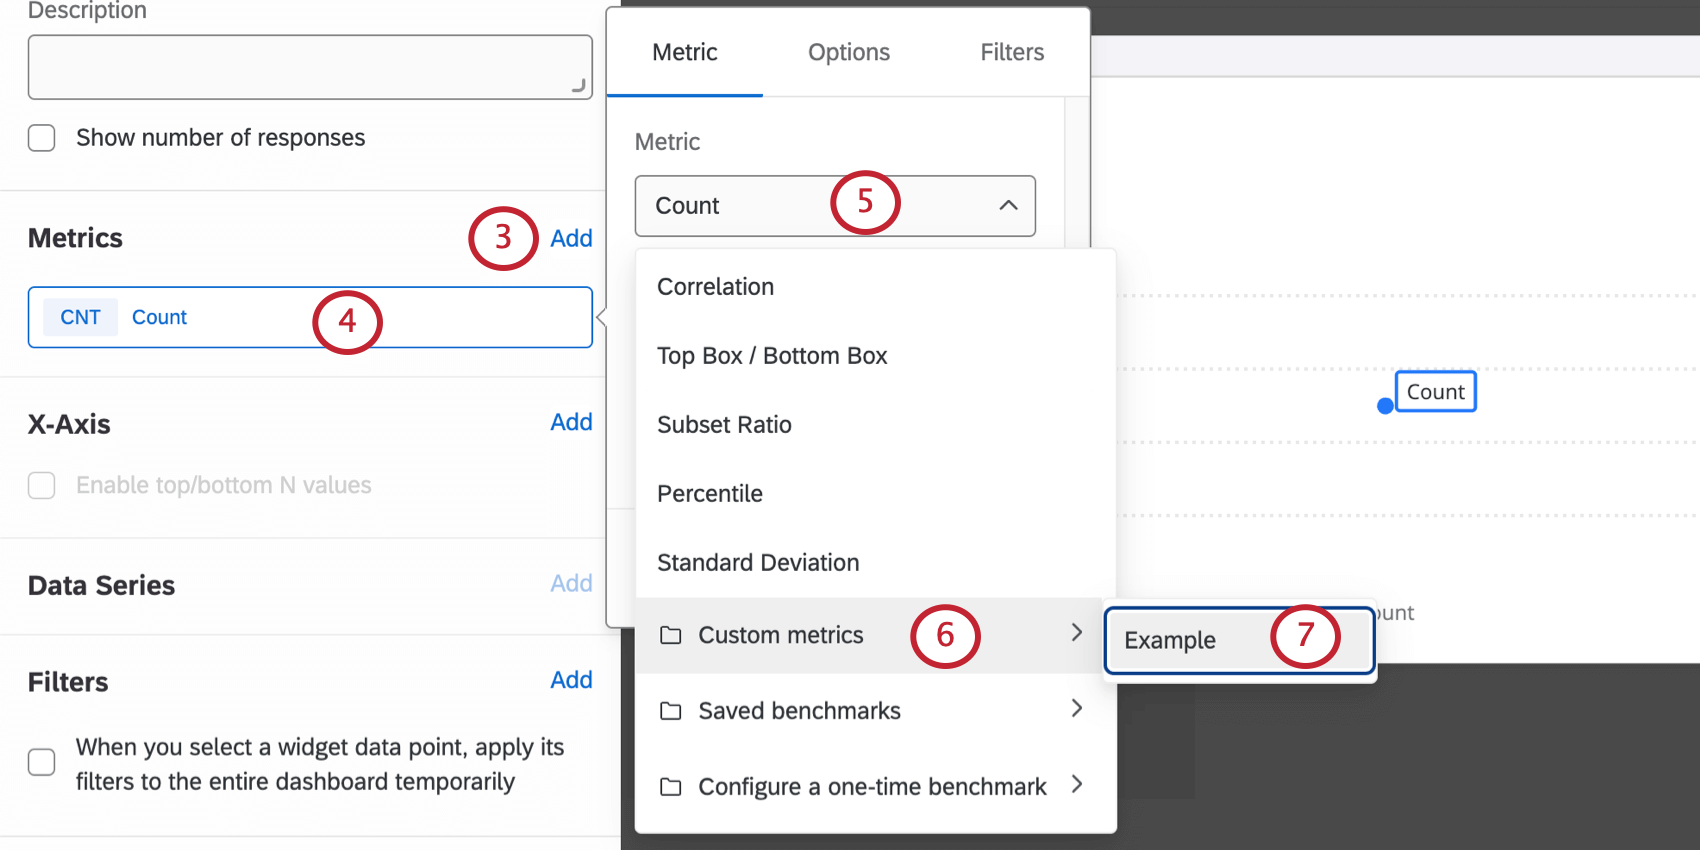Click the Custom metrics folder icon
The width and height of the screenshot is (1700, 850).
(671, 635)
